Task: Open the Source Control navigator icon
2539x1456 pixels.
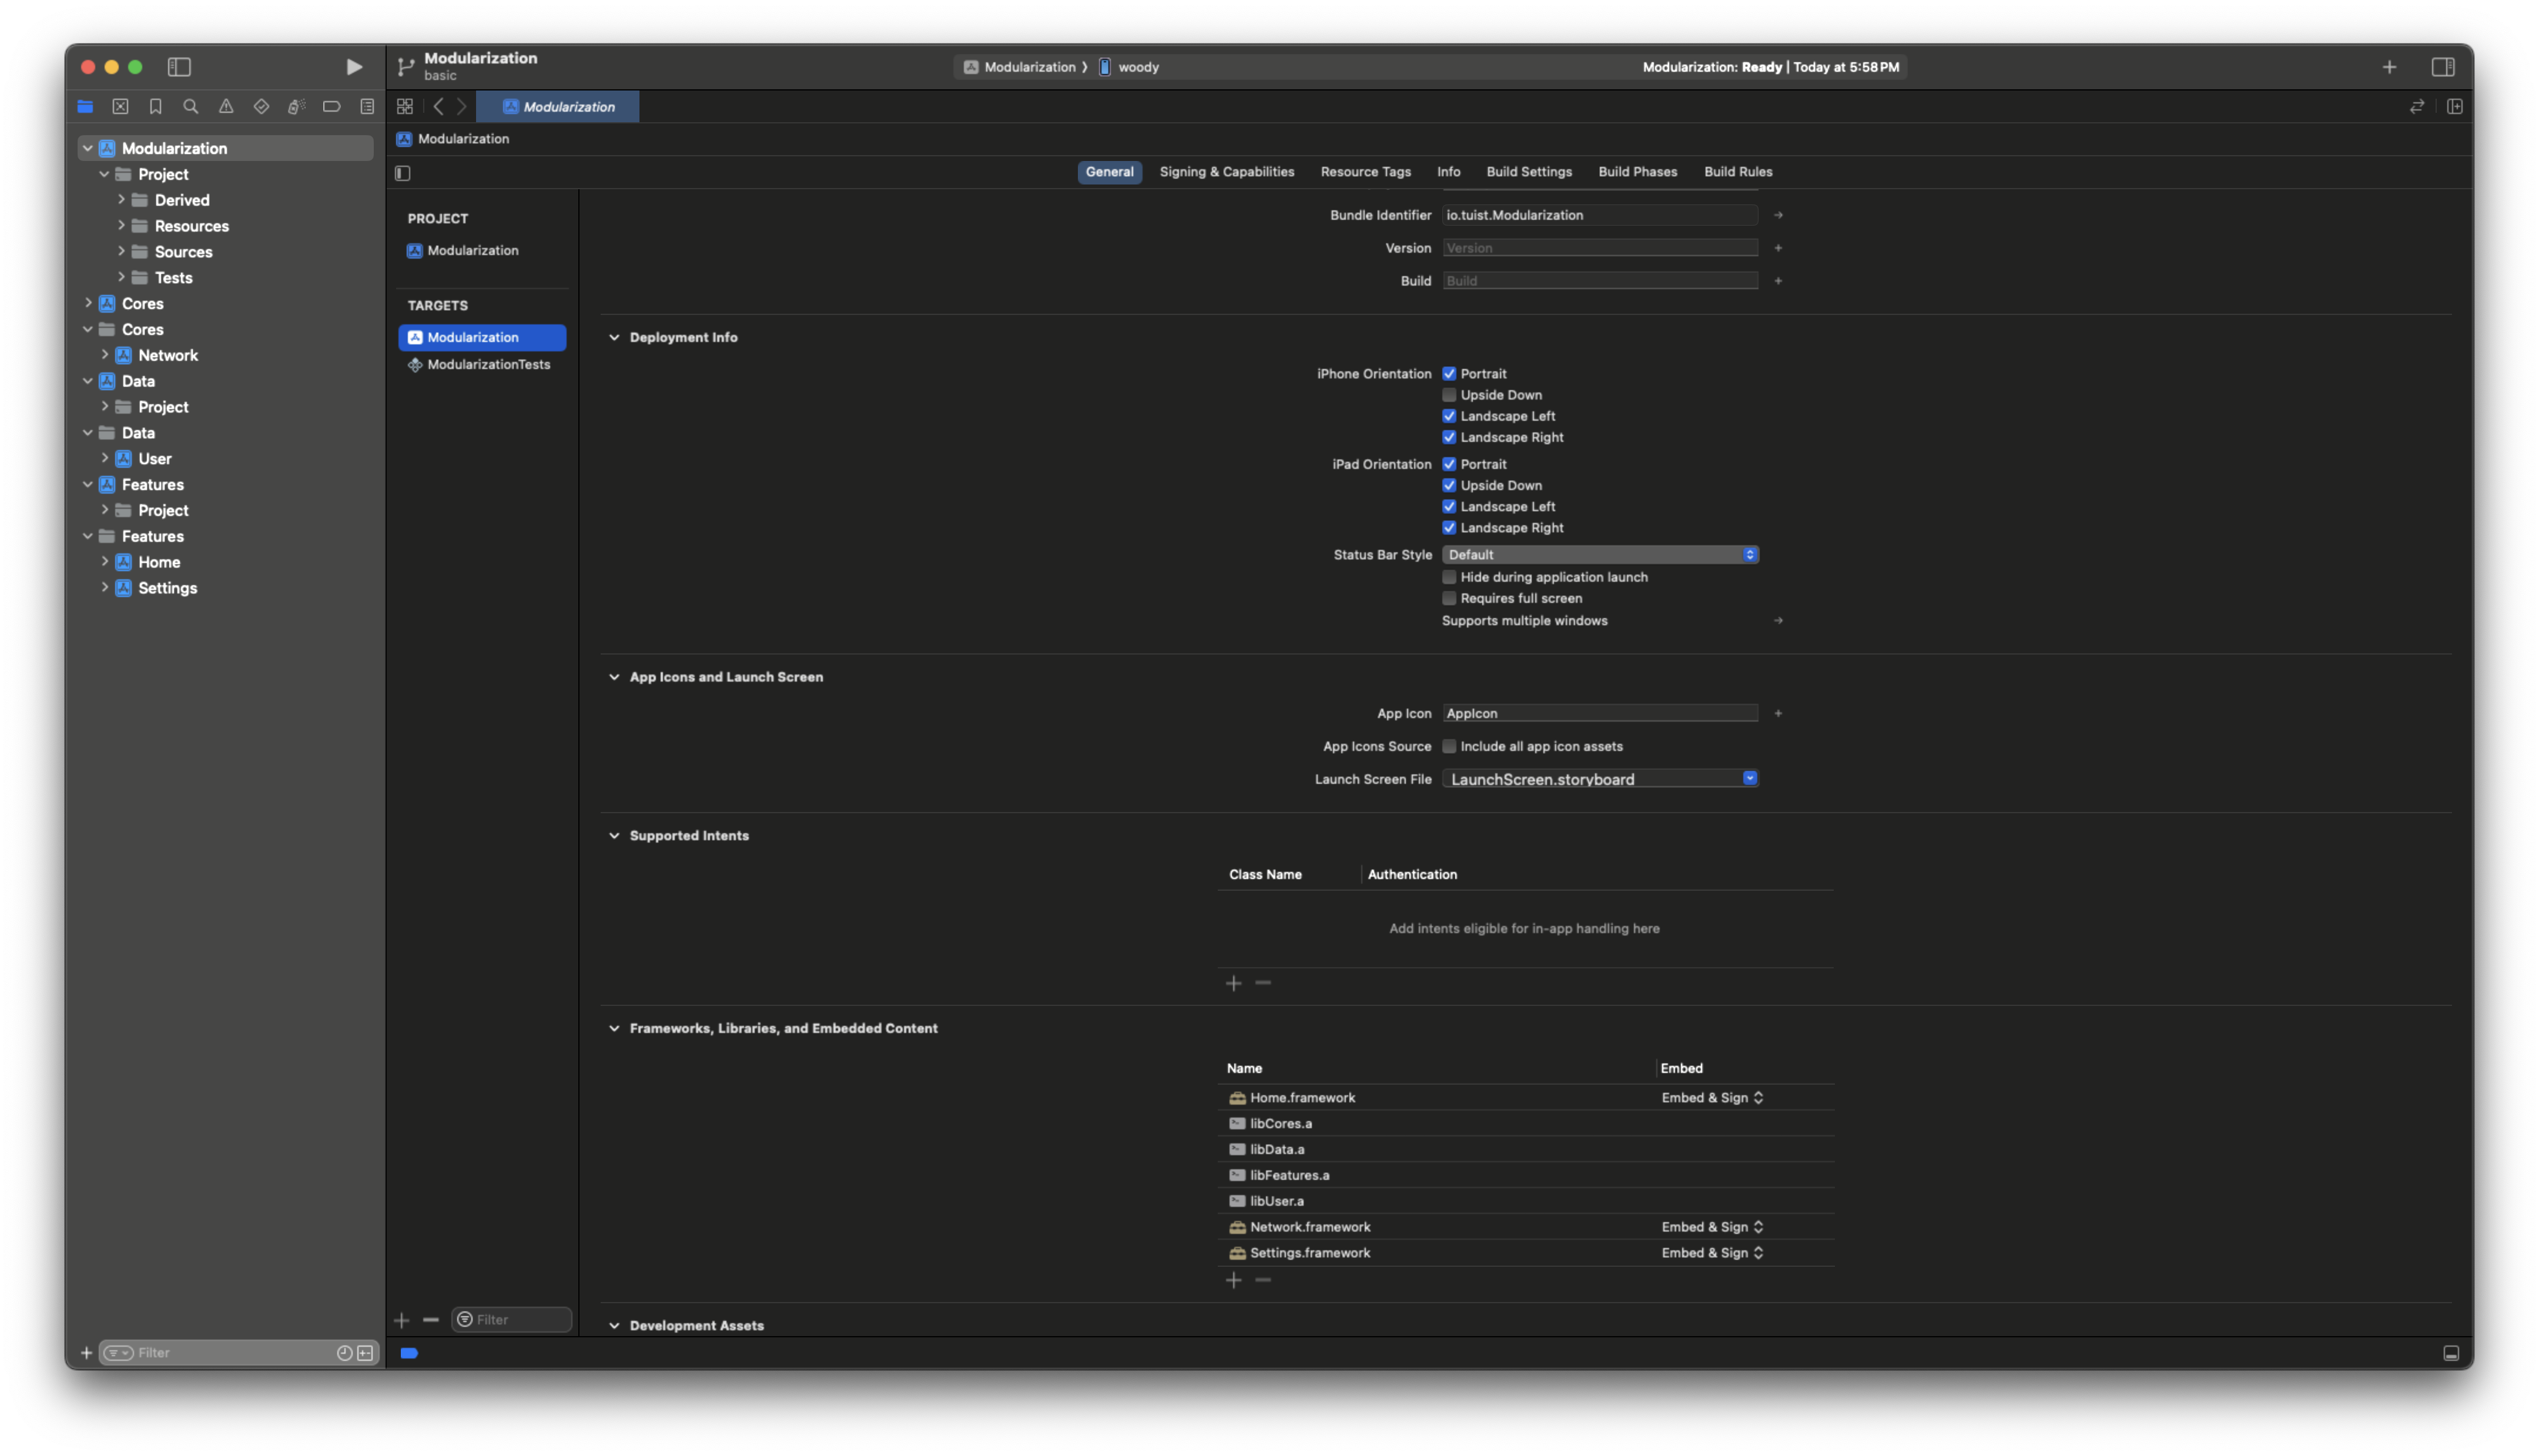Action: pos(120,106)
